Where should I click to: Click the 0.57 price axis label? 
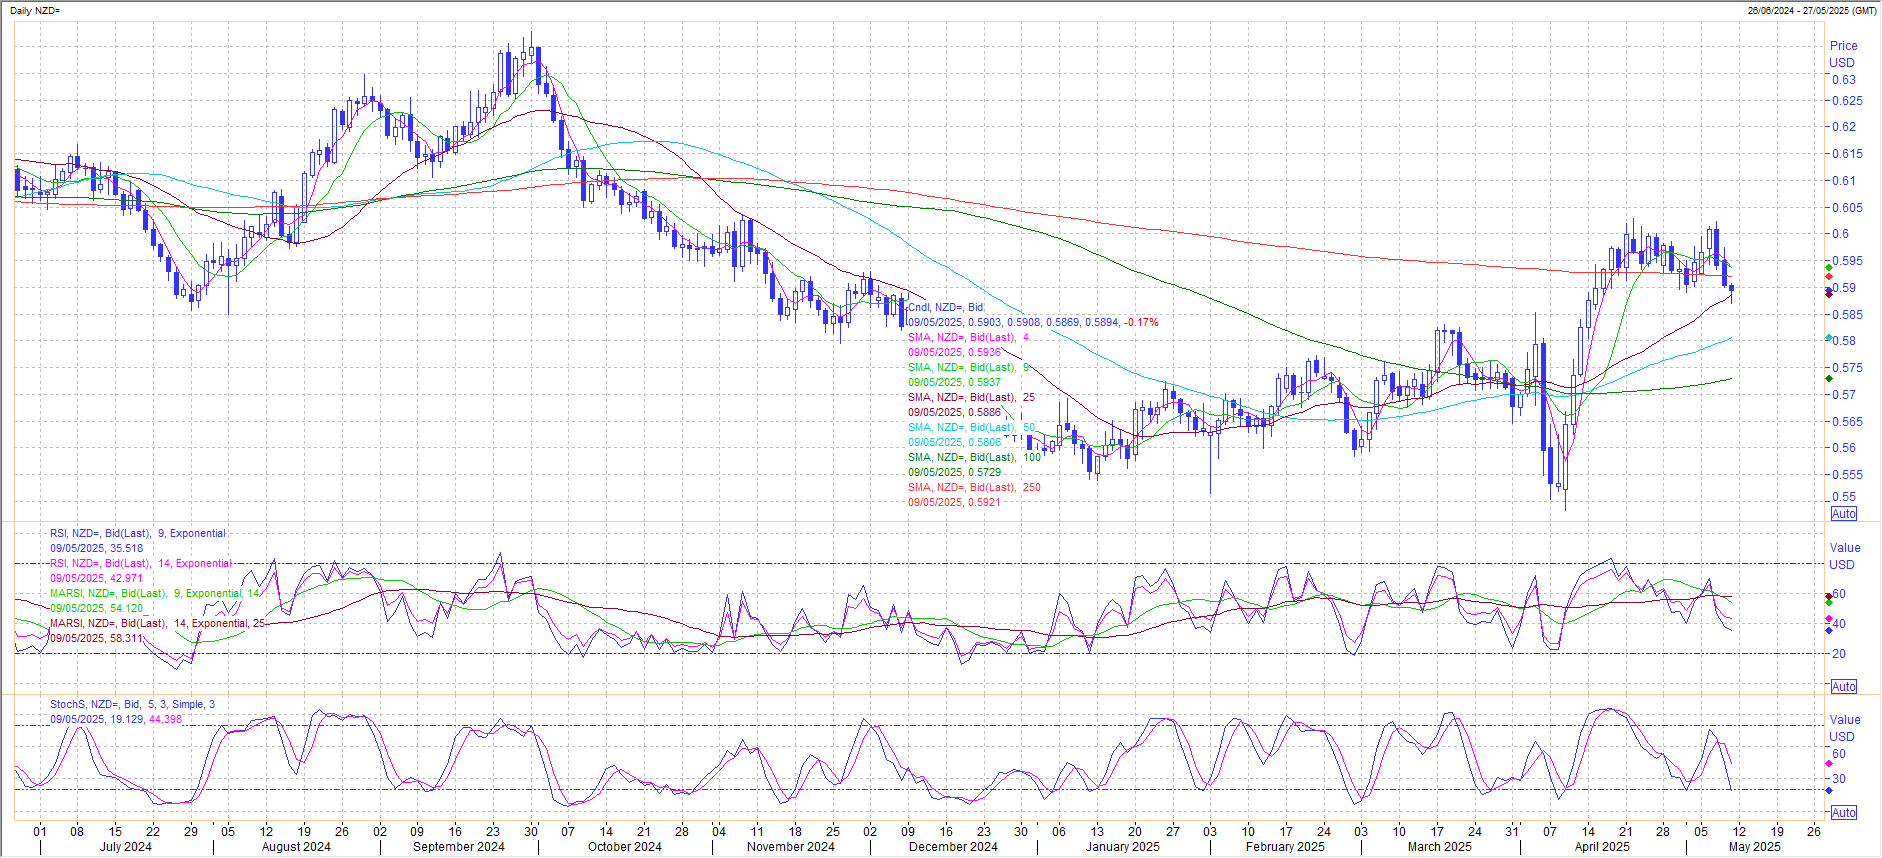click(x=1843, y=395)
